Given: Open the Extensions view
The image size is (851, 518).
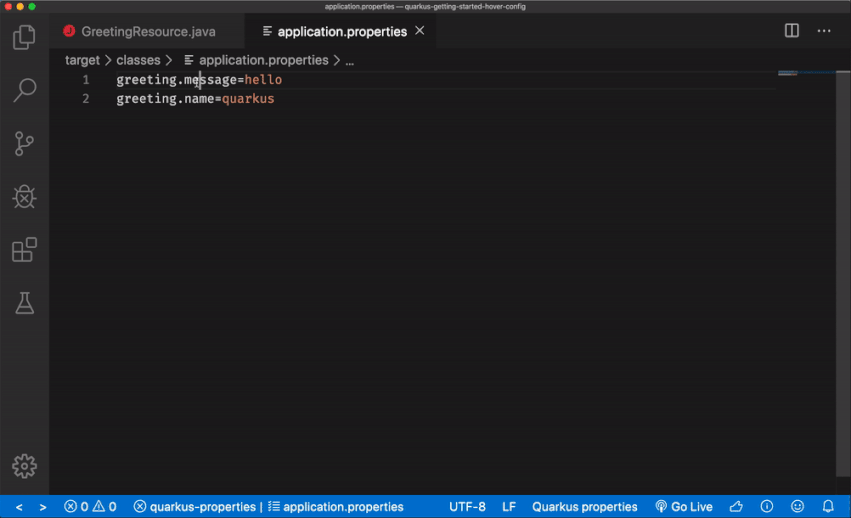Looking at the screenshot, I should (24, 250).
